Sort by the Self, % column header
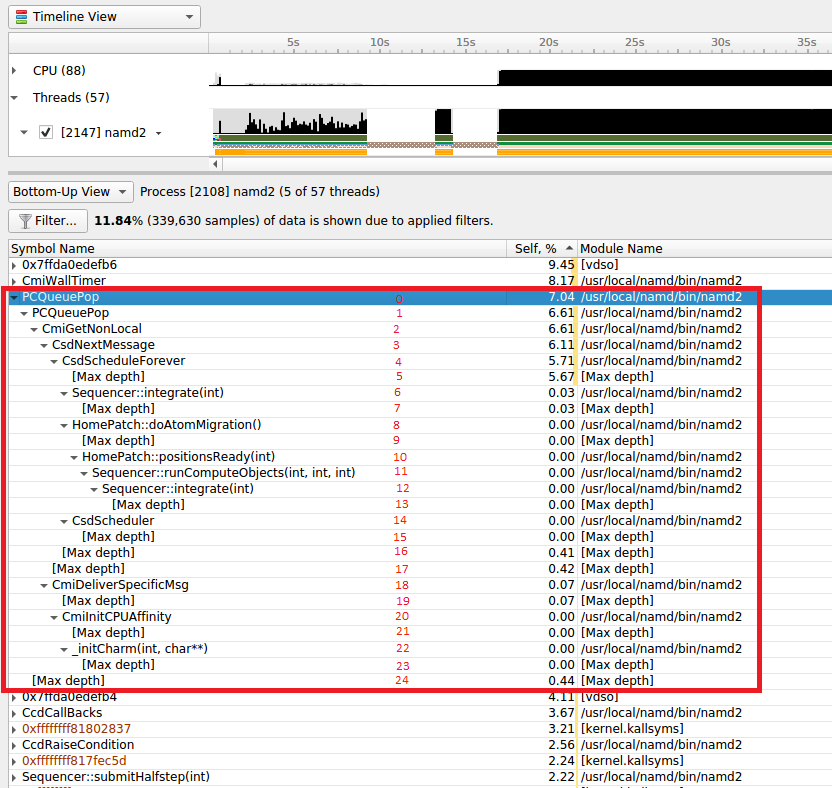 tap(541, 248)
